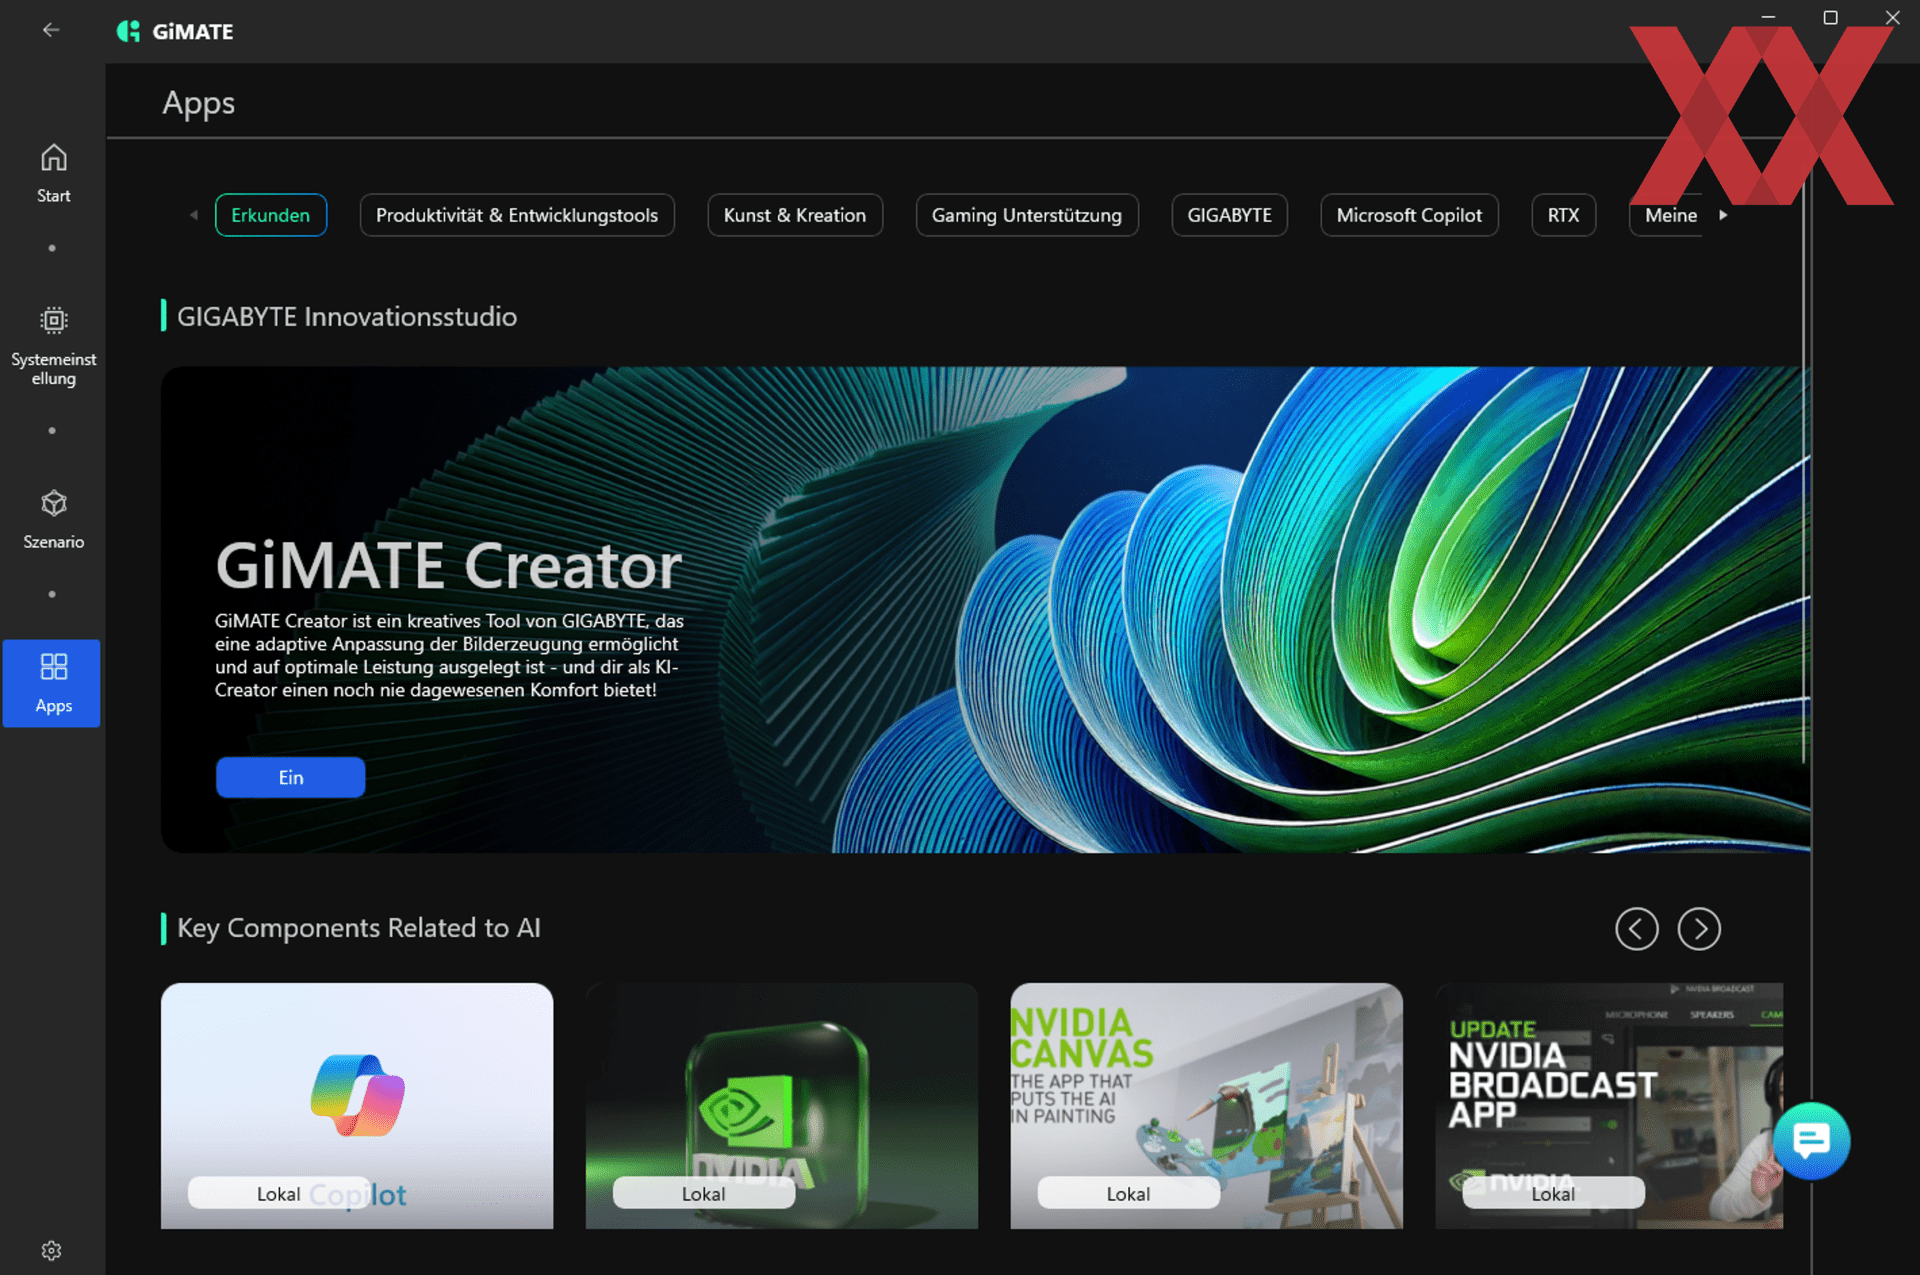Maximize the GiMATE window
The width and height of the screenshot is (1920, 1275).
(1830, 17)
